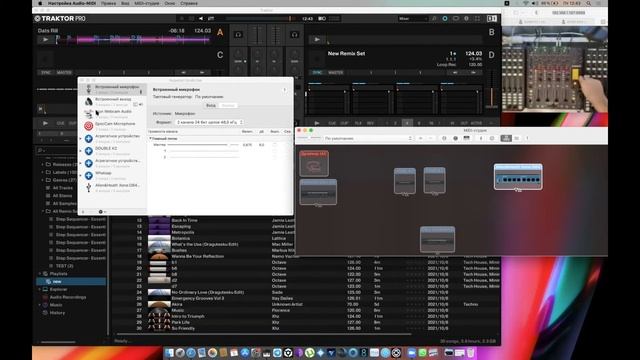Select the Whatsap aggregate device
This screenshot has height=360, width=640.
(113, 176)
